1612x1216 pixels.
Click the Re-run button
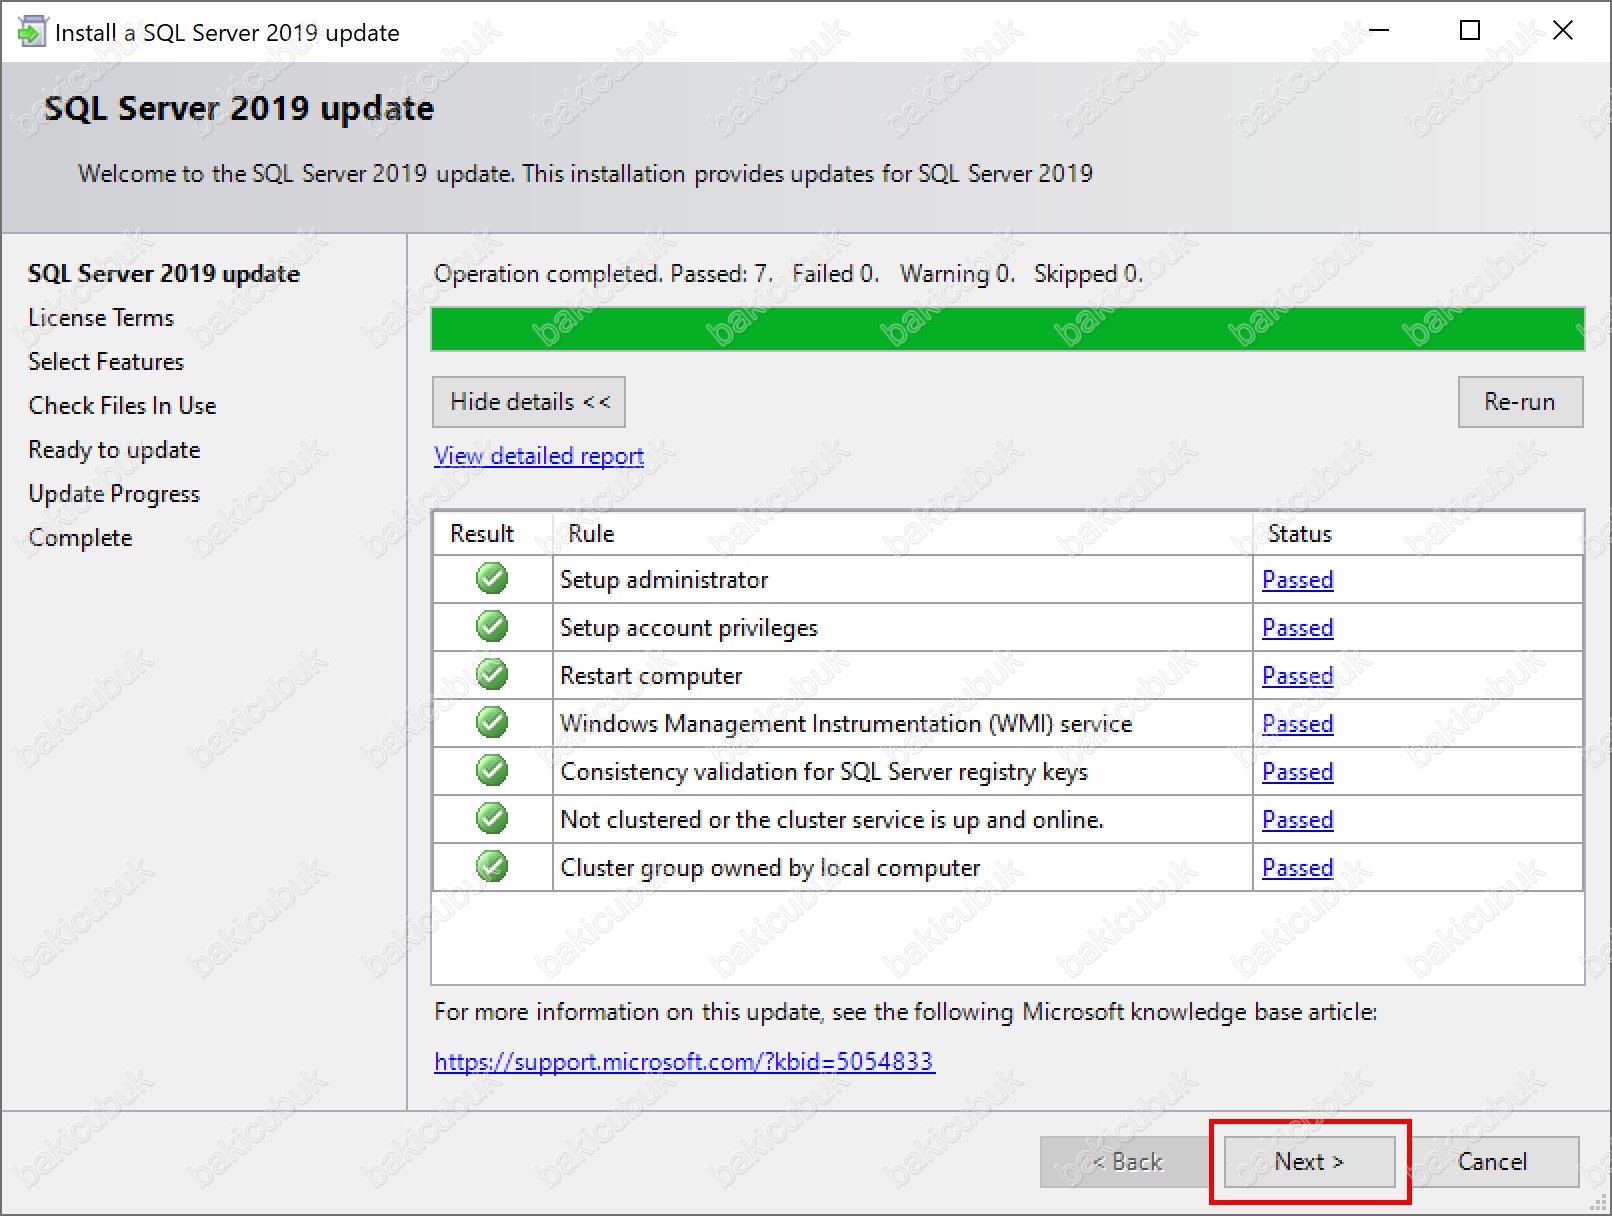1520,402
